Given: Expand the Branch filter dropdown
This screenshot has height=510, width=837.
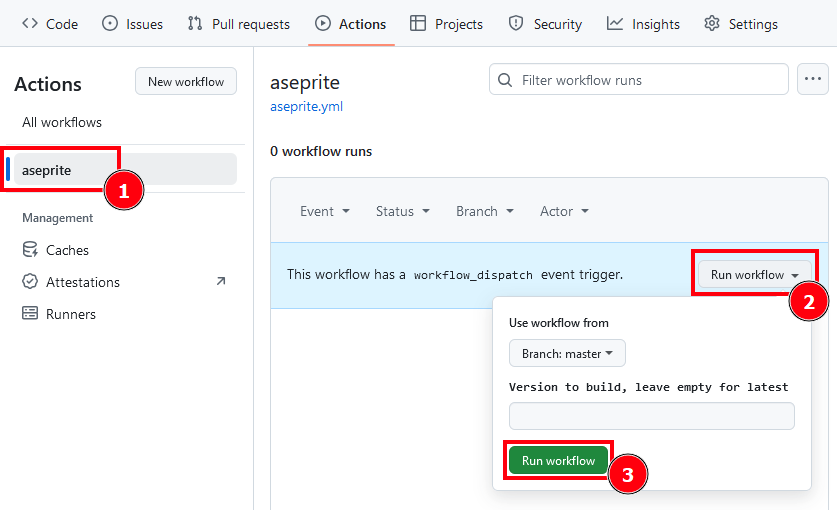Looking at the screenshot, I should [485, 211].
